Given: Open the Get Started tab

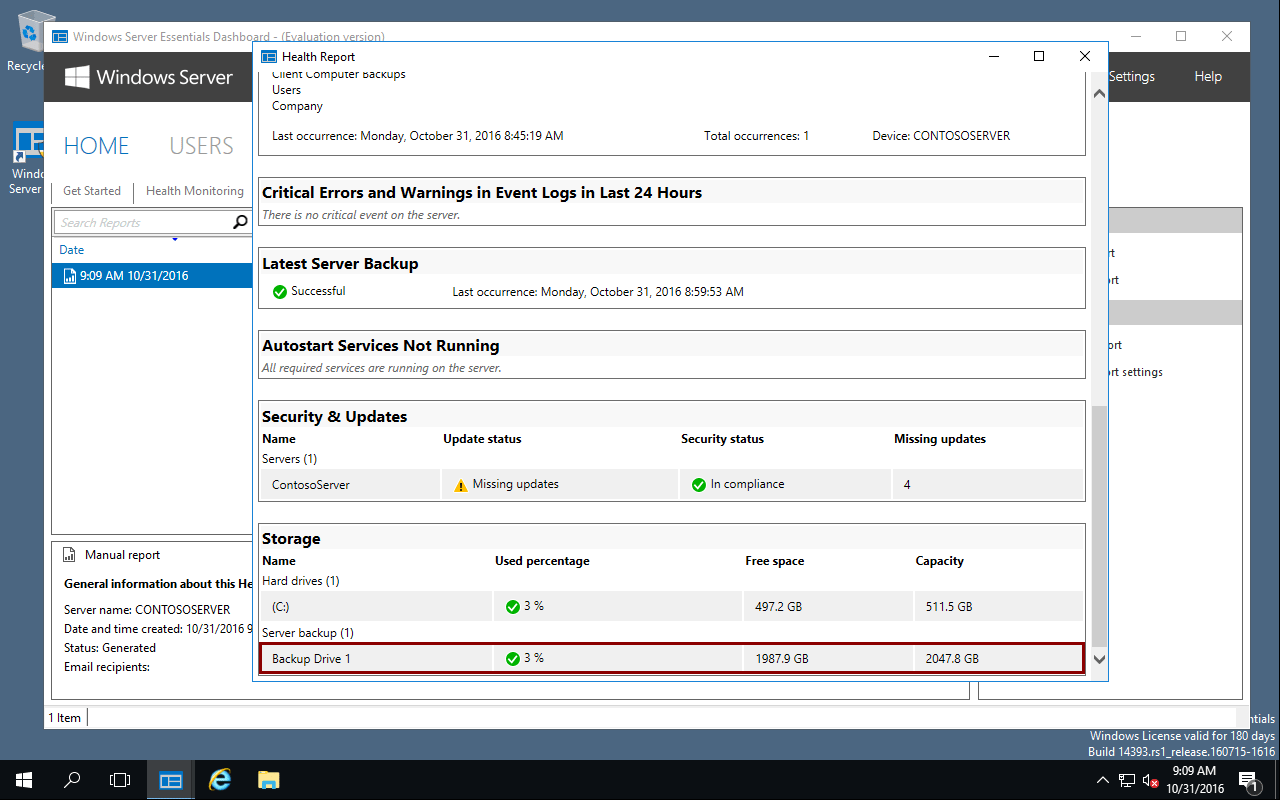Looking at the screenshot, I should (x=92, y=191).
